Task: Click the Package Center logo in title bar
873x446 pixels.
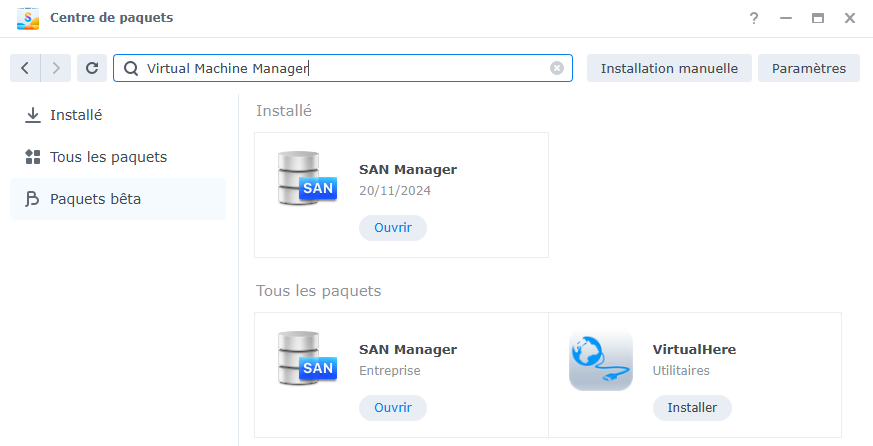Action: (x=28, y=18)
